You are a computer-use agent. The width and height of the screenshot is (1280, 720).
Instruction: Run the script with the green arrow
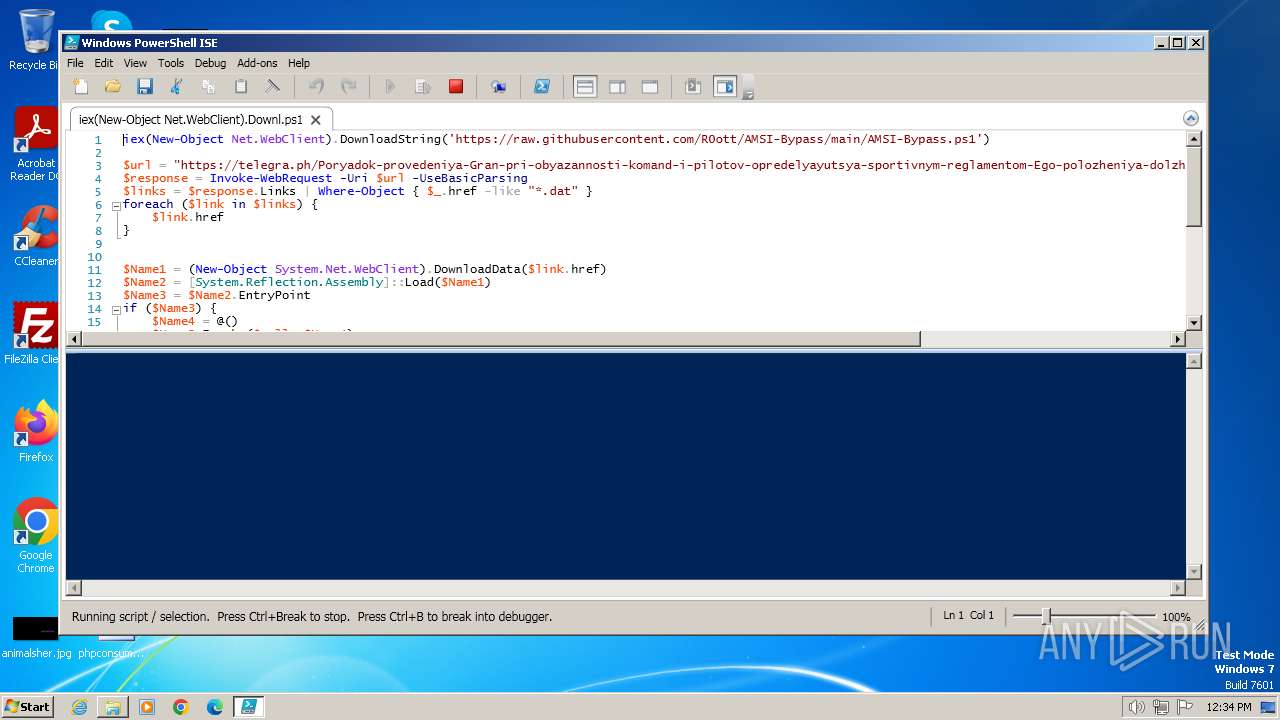coord(390,87)
